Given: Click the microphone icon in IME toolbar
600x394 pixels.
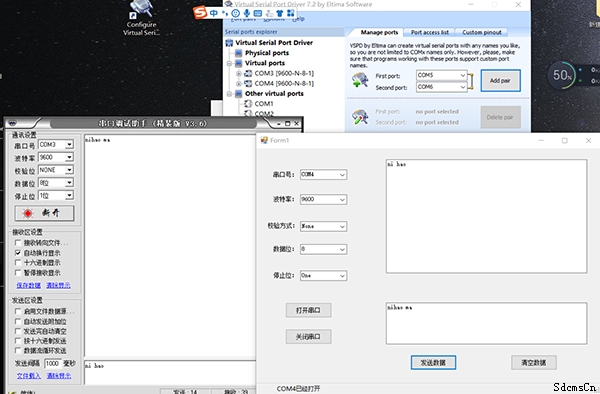Looking at the screenshot, I should (x=246, y=13).
